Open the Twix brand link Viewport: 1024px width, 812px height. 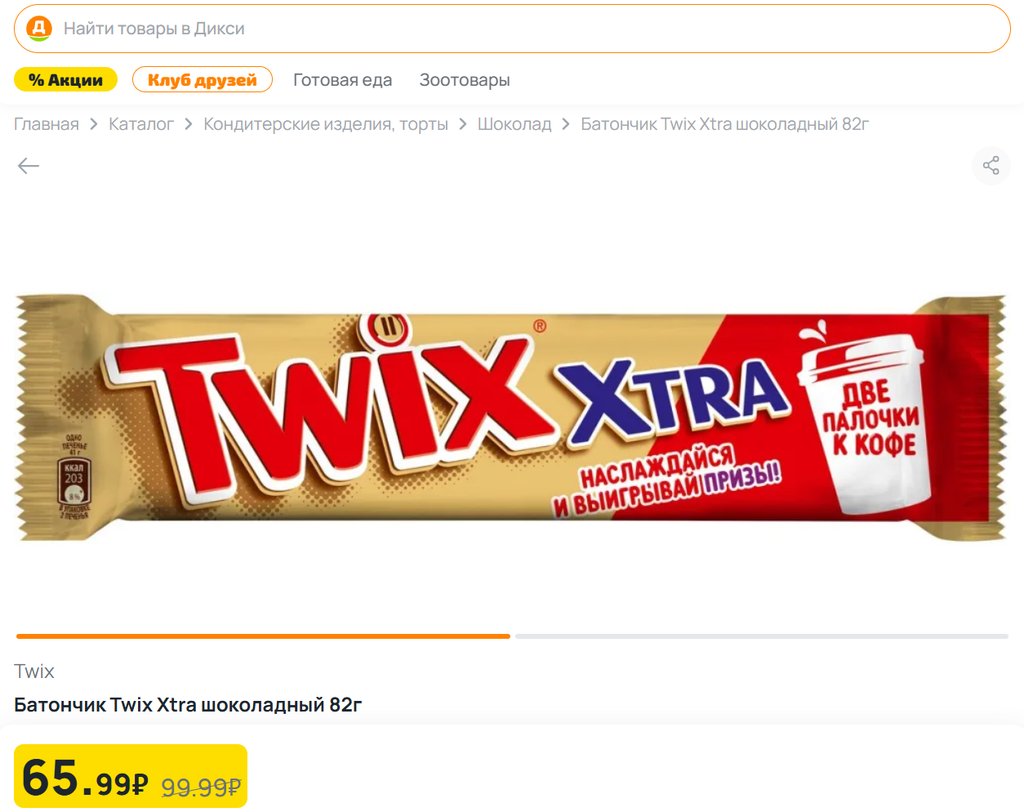click(34, 672)
